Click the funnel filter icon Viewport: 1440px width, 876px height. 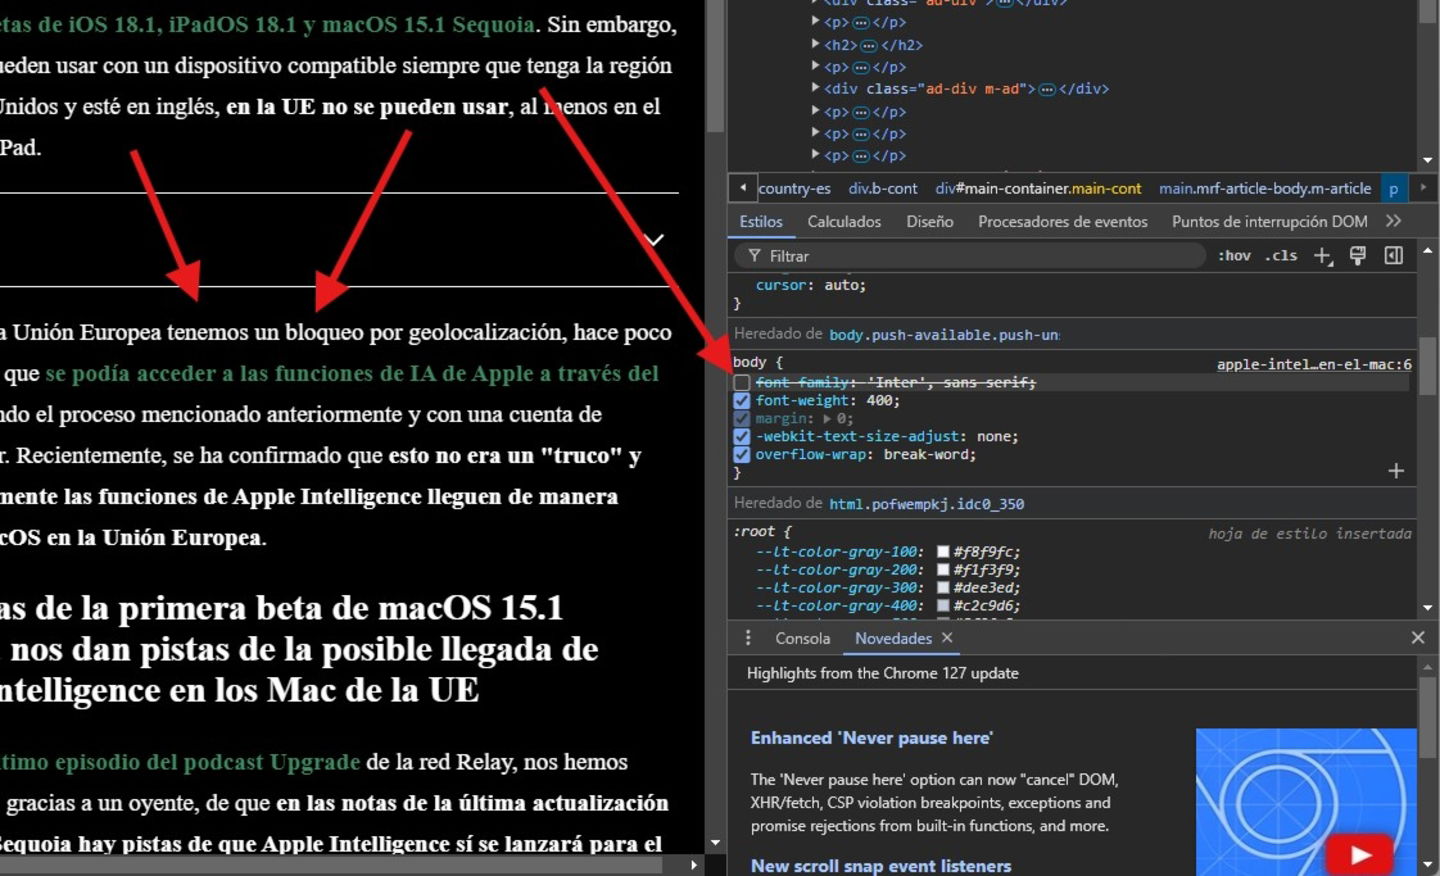click(x=754, y=256)
